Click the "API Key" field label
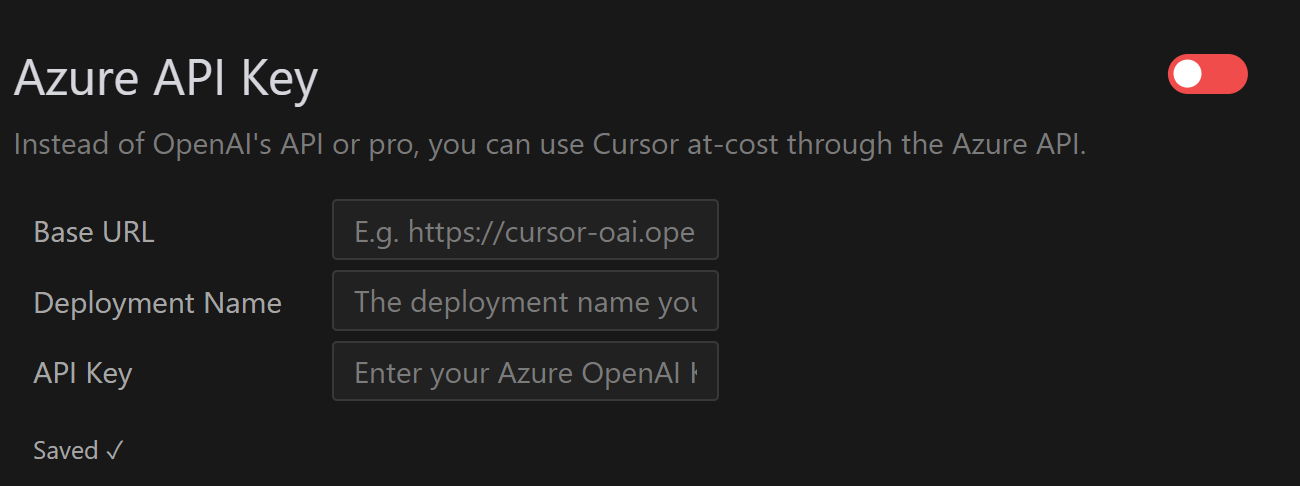Screen dimensions: 1300x486 coord(83,373)
